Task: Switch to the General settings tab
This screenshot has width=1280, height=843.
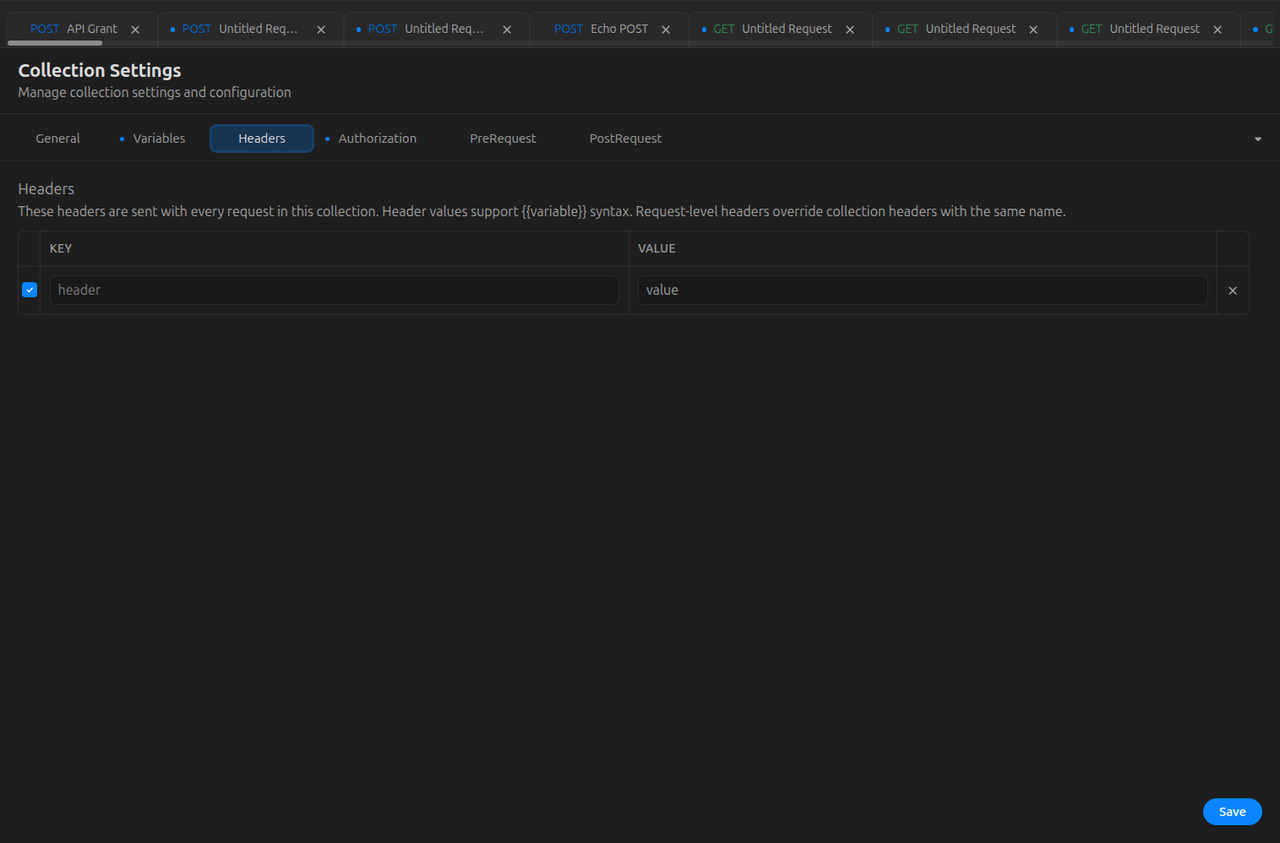Action: click(58, 139)
